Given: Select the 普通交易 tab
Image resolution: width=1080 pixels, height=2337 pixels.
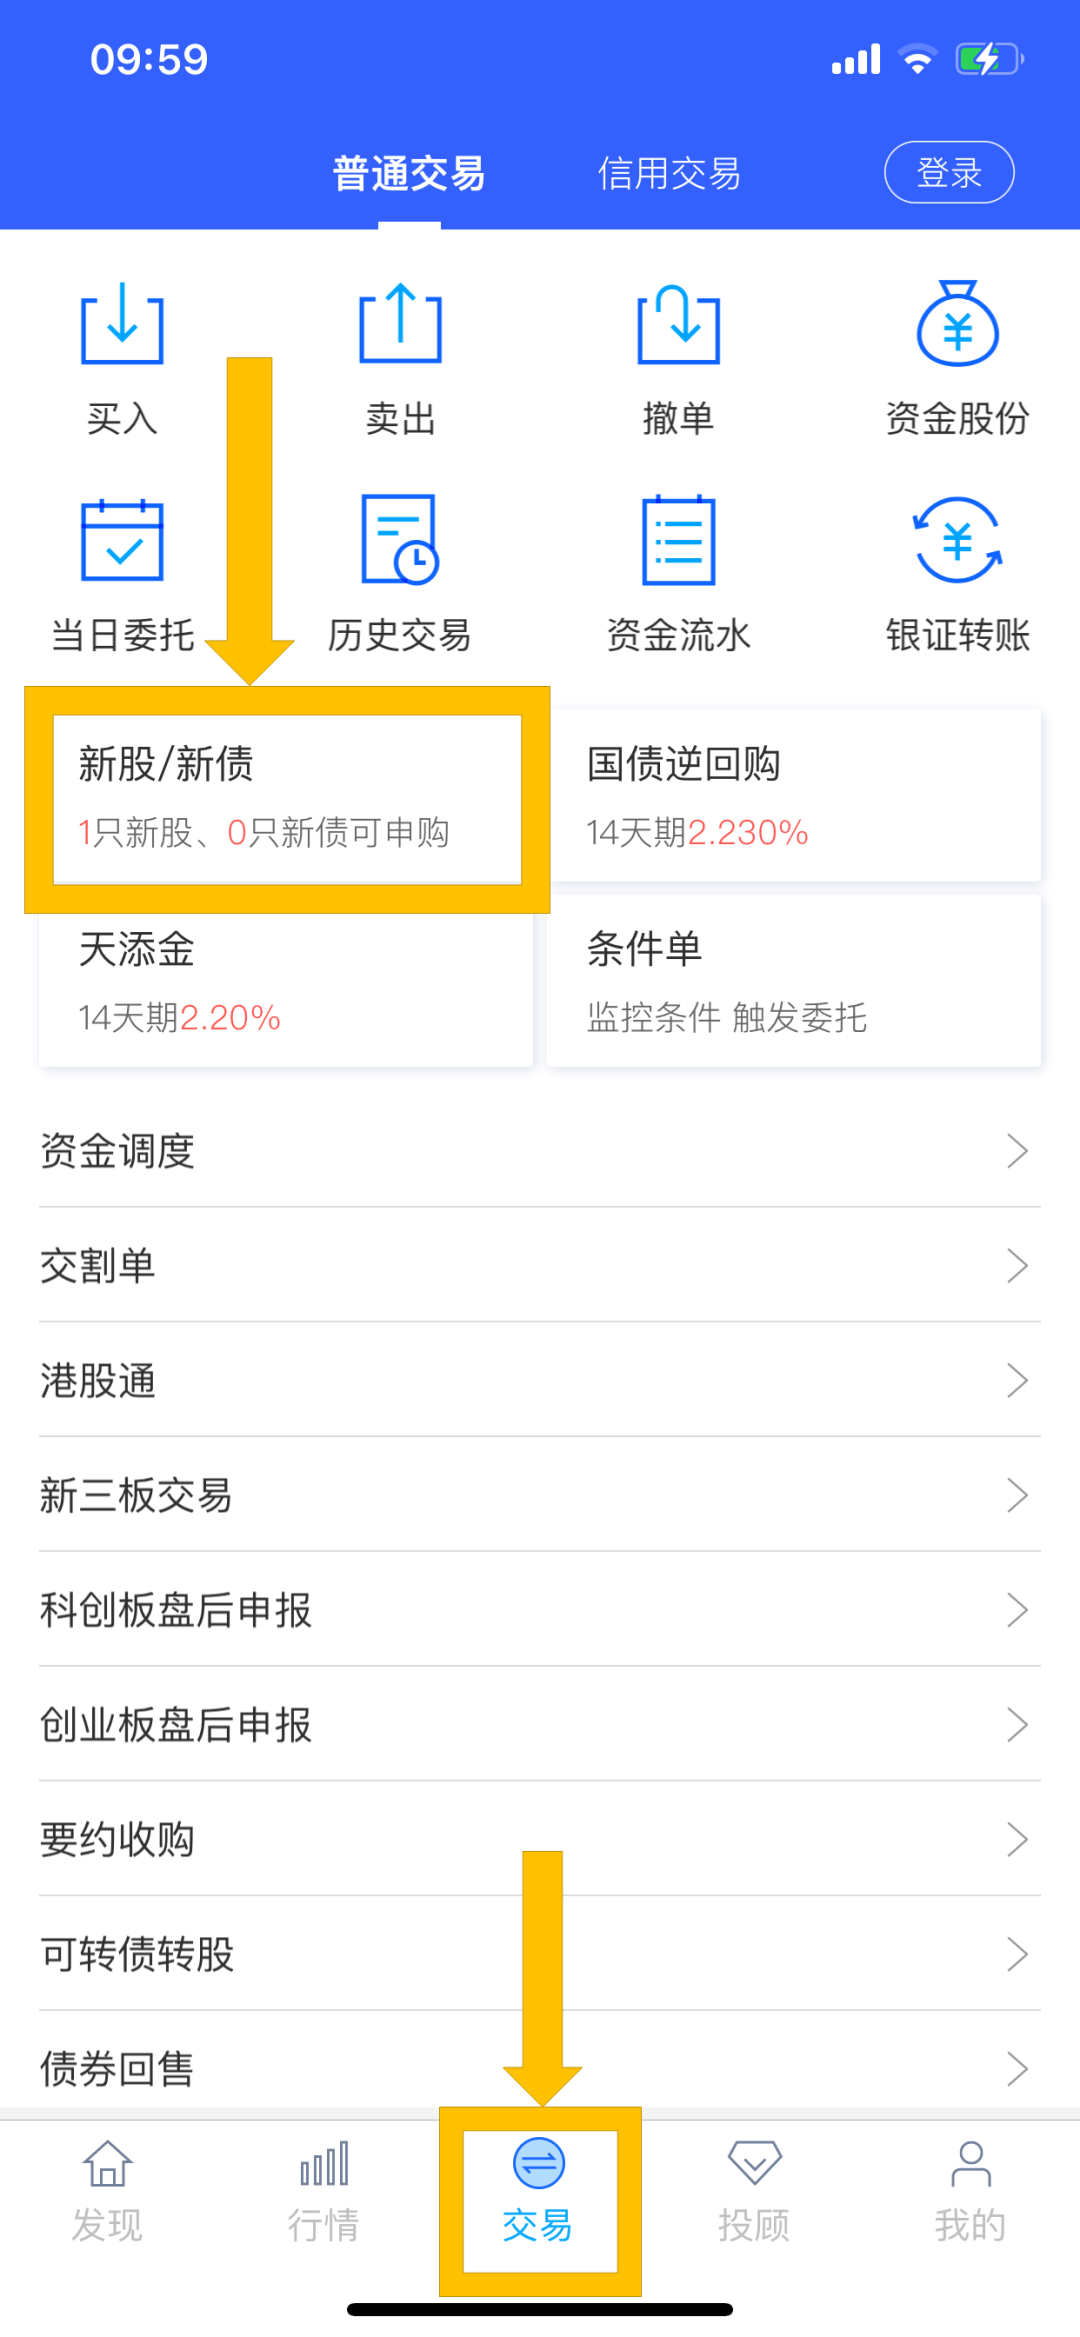Looking at the screenshot, I should [x=409, y=174].
